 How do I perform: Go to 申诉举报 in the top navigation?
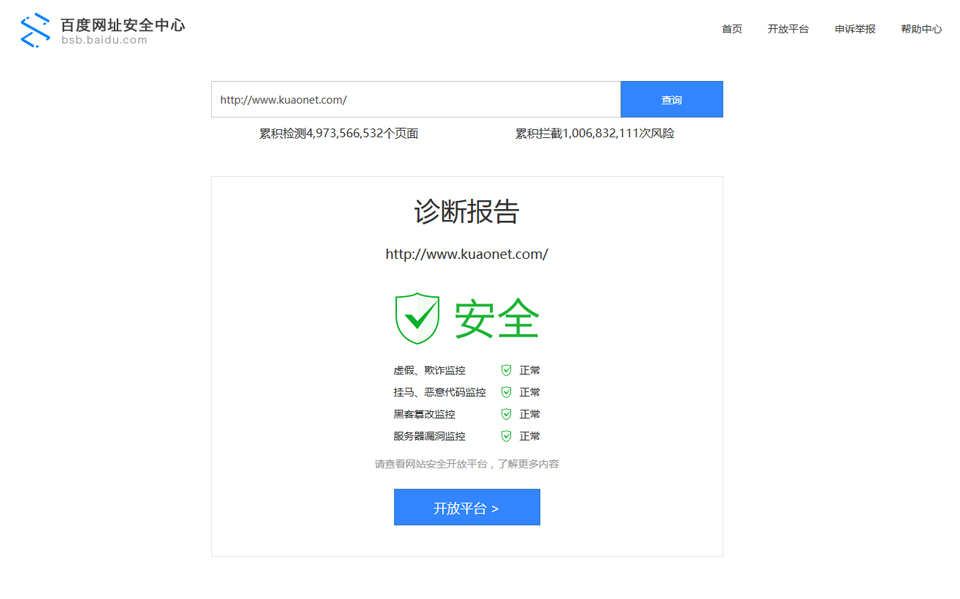(x=855, y=29)
